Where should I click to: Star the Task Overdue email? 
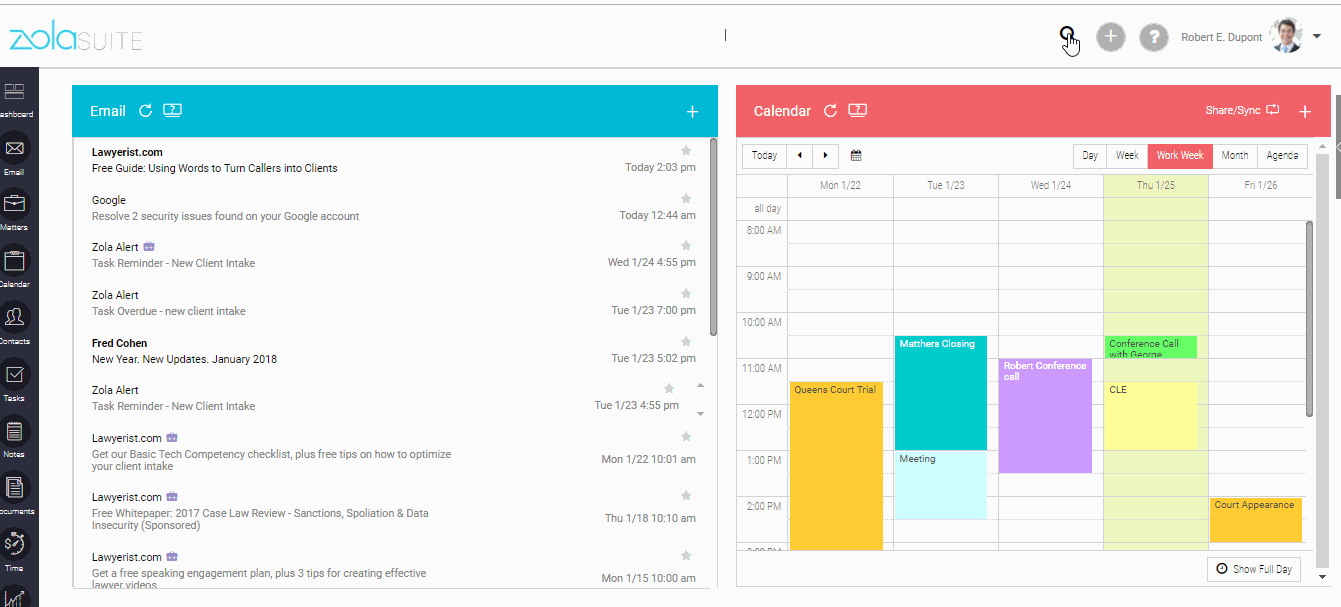click(686, 293)
